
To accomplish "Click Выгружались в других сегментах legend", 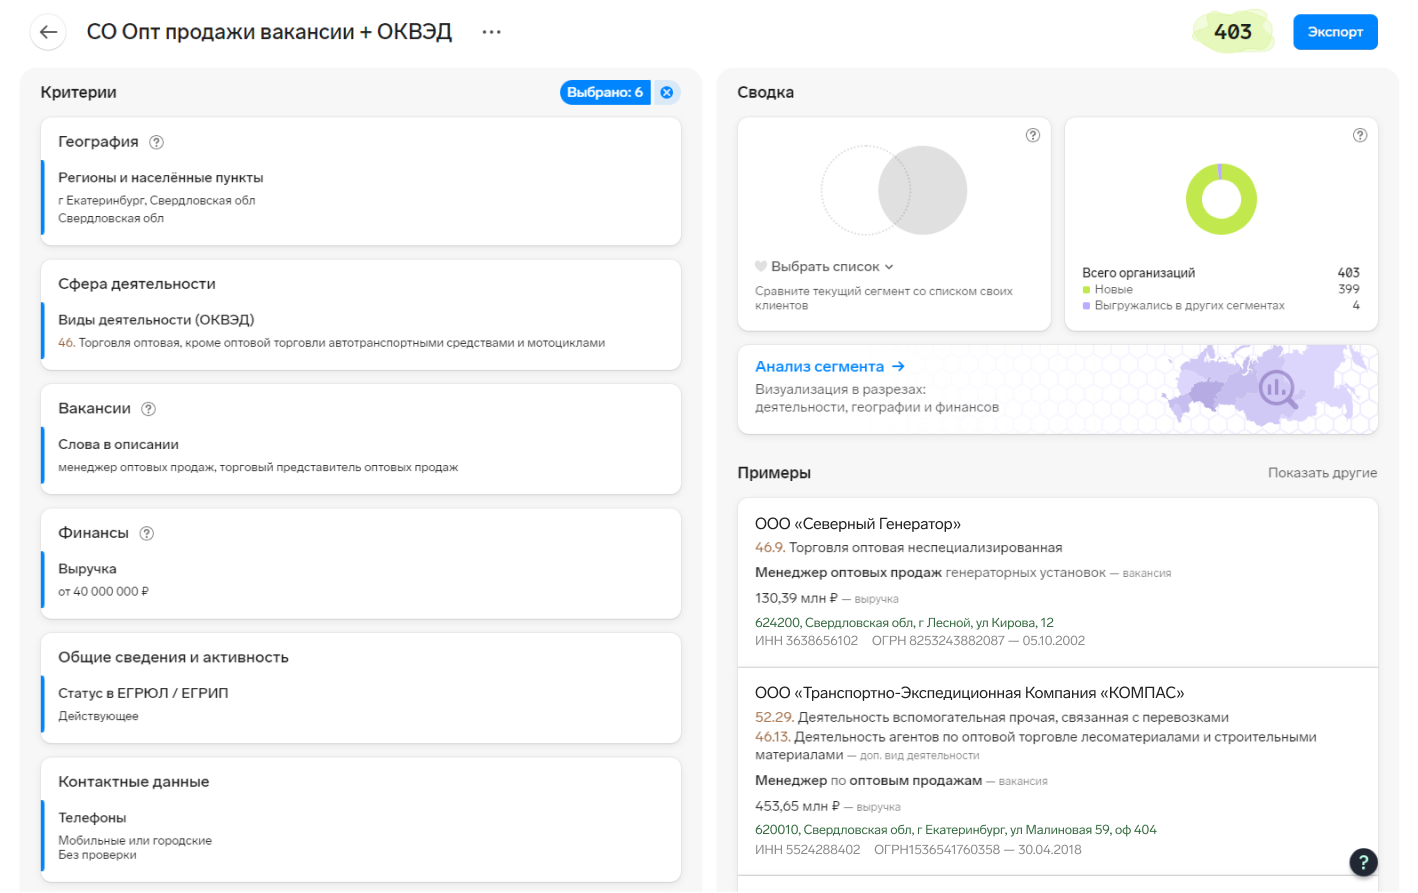I will click(1221, 306).
